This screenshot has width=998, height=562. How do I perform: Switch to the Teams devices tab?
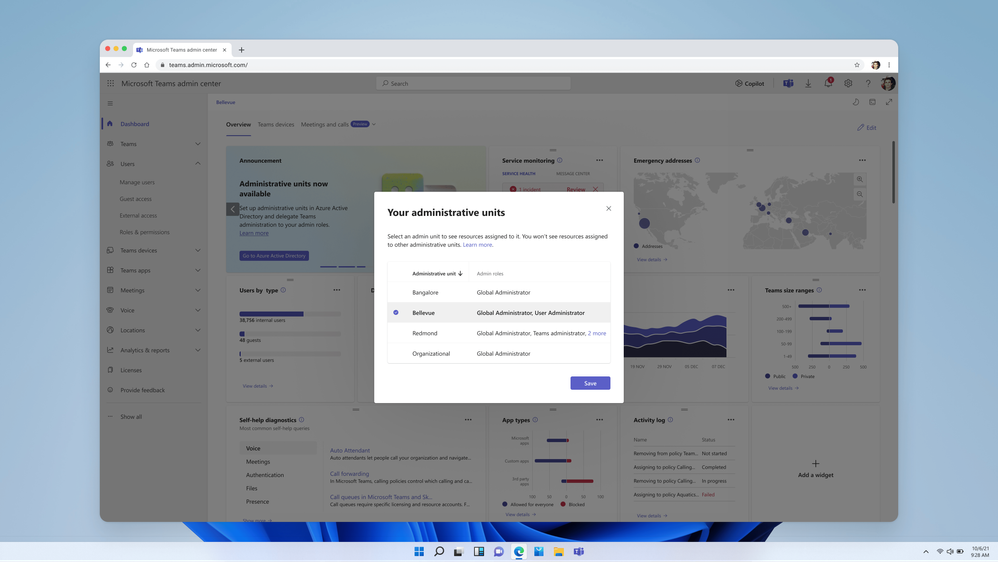coord(276,124)
